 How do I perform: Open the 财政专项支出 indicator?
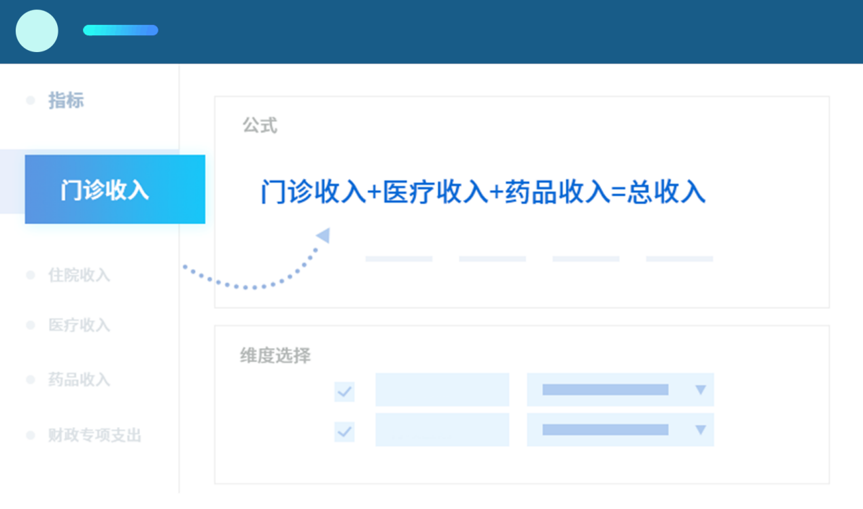[x=94, y=435]
